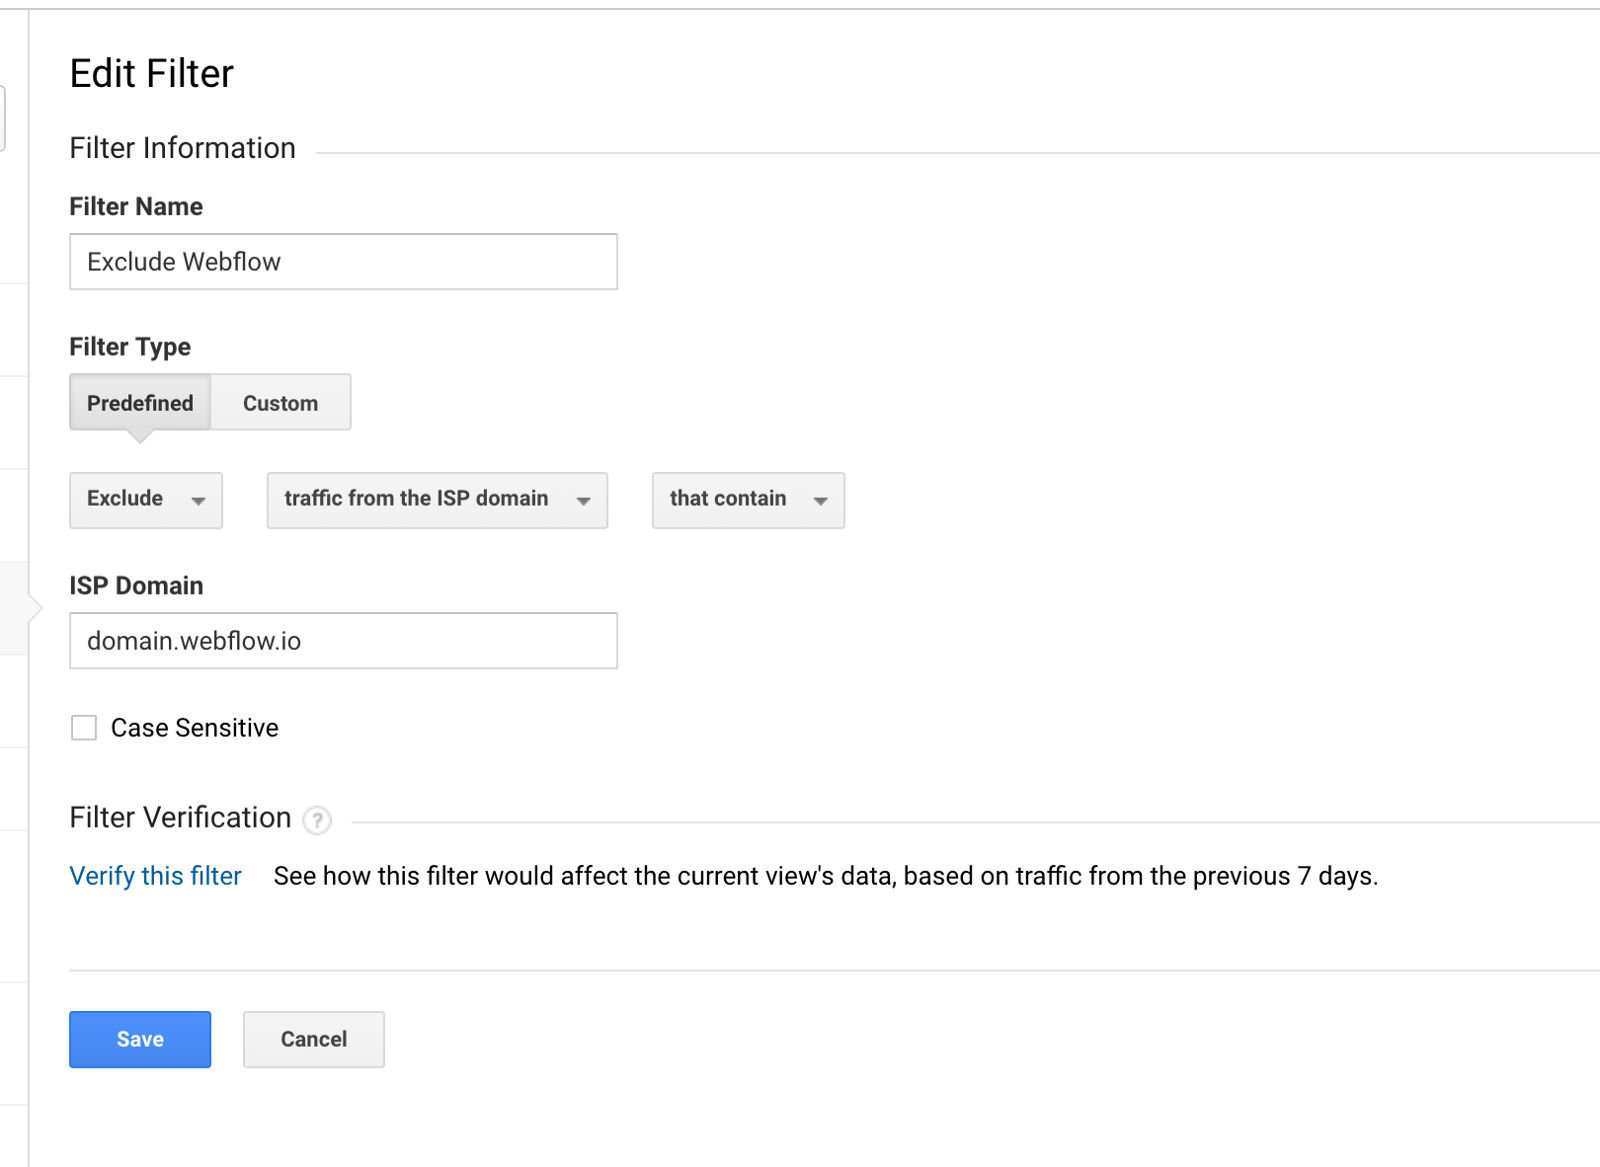The image size is (1600, 1167).
Task: Enable the Case Sensitive checkbox
Action: [x=84, y=728]
